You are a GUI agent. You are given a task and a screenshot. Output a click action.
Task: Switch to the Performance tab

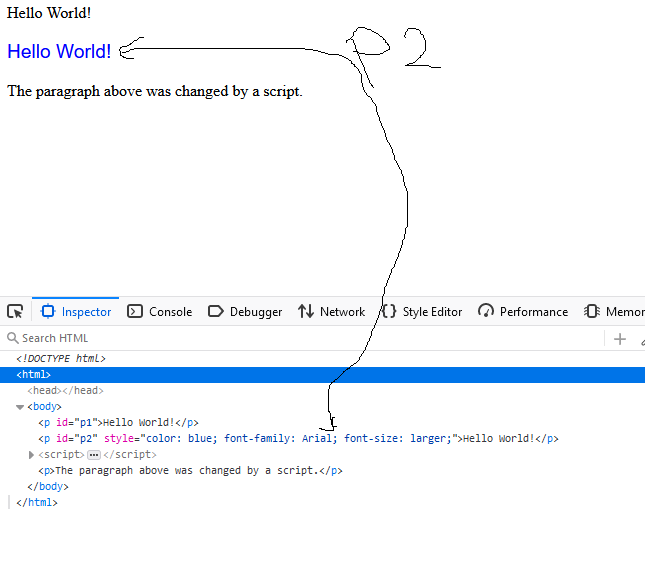[x=523, y=311]
